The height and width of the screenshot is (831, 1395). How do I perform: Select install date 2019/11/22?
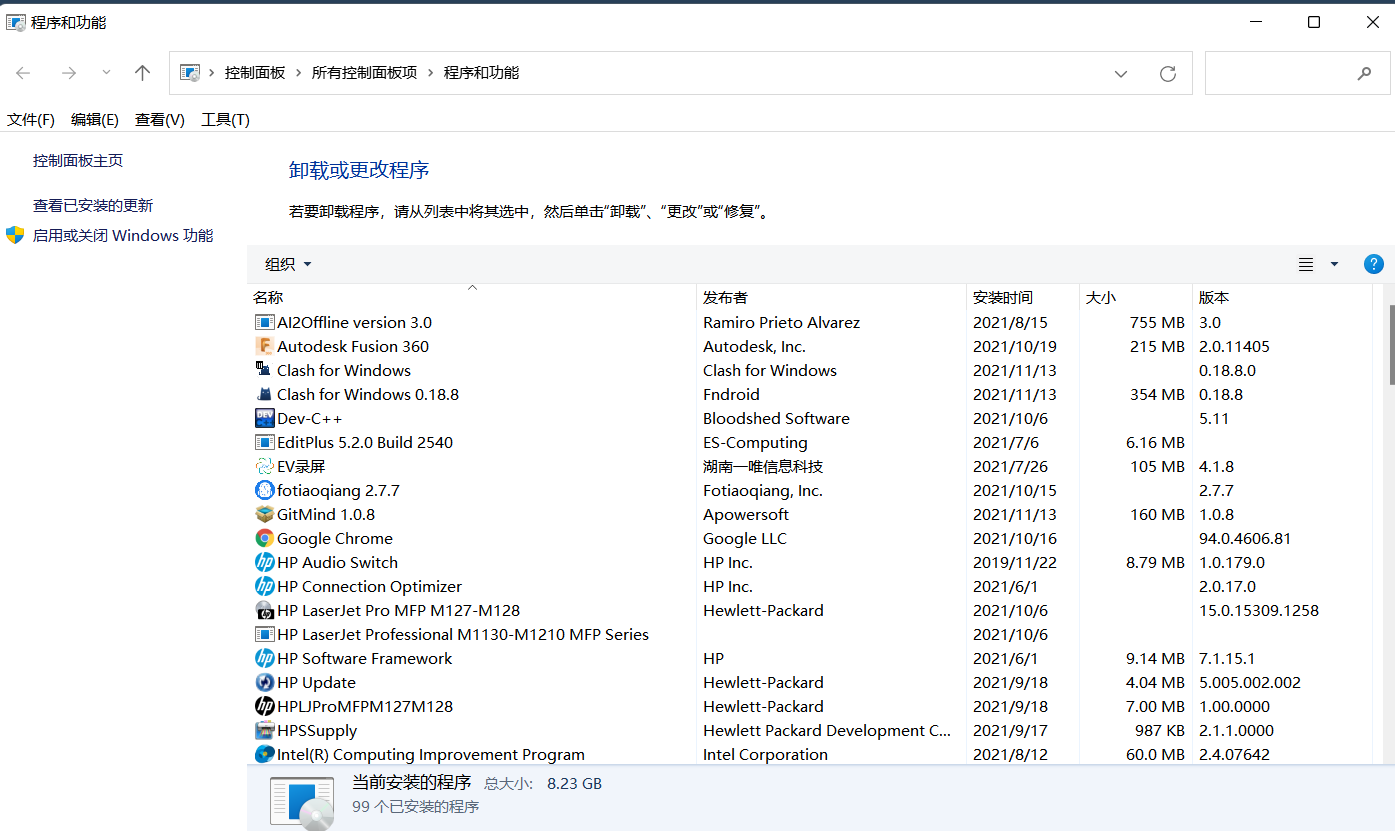tap(1013, 562)
